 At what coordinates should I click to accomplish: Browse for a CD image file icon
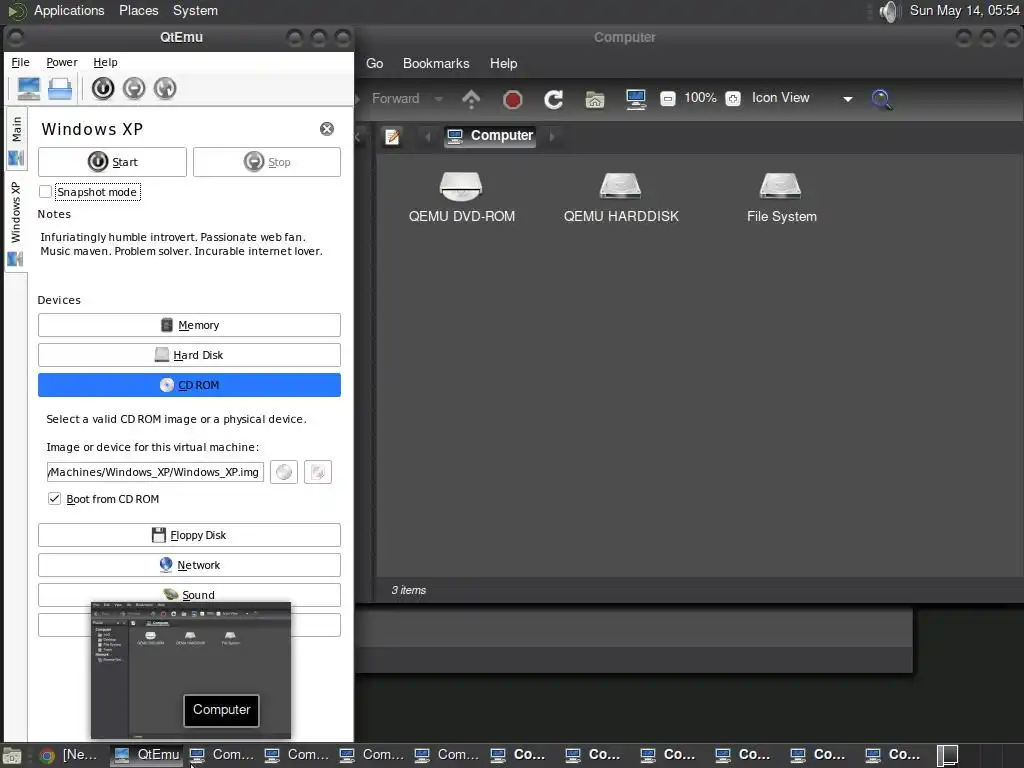[318, 472]
